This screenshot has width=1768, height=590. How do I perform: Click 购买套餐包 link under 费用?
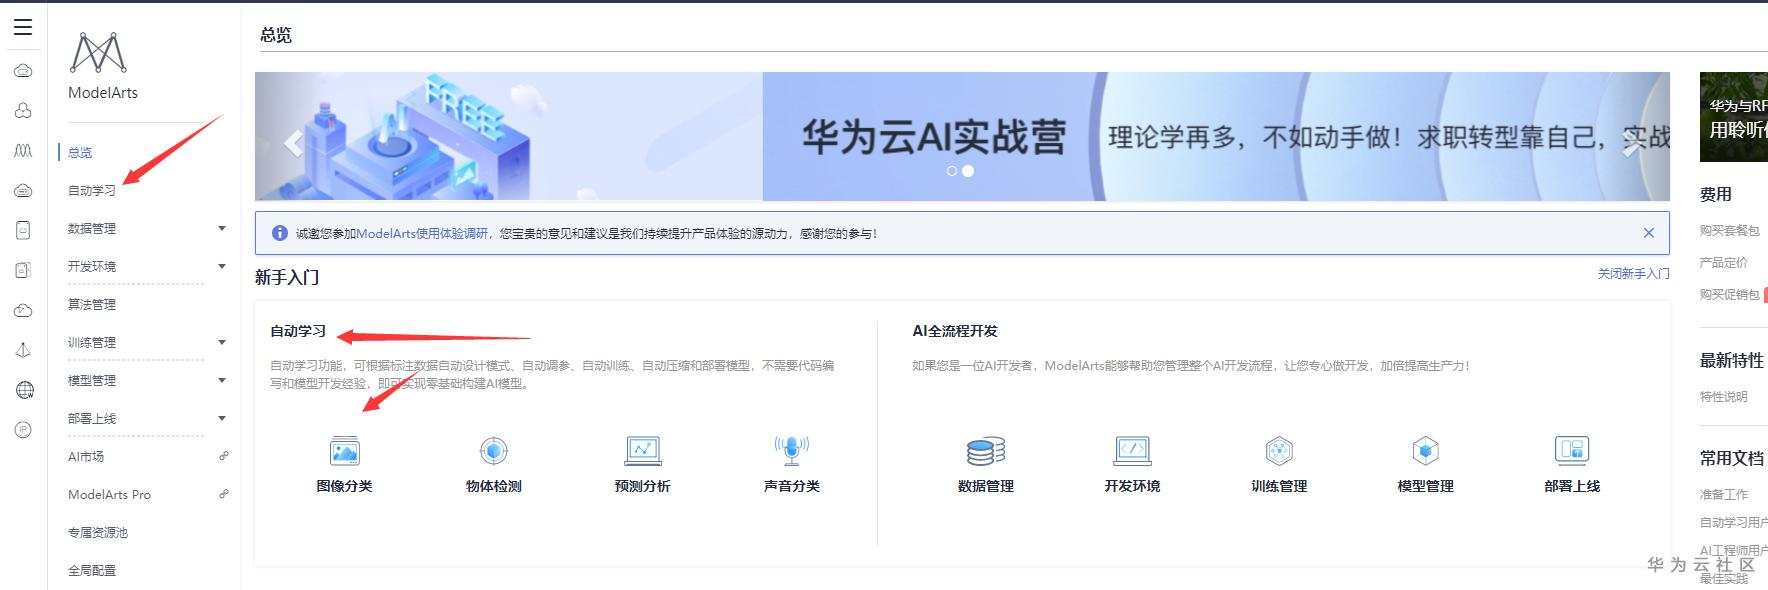(1729, 231)
